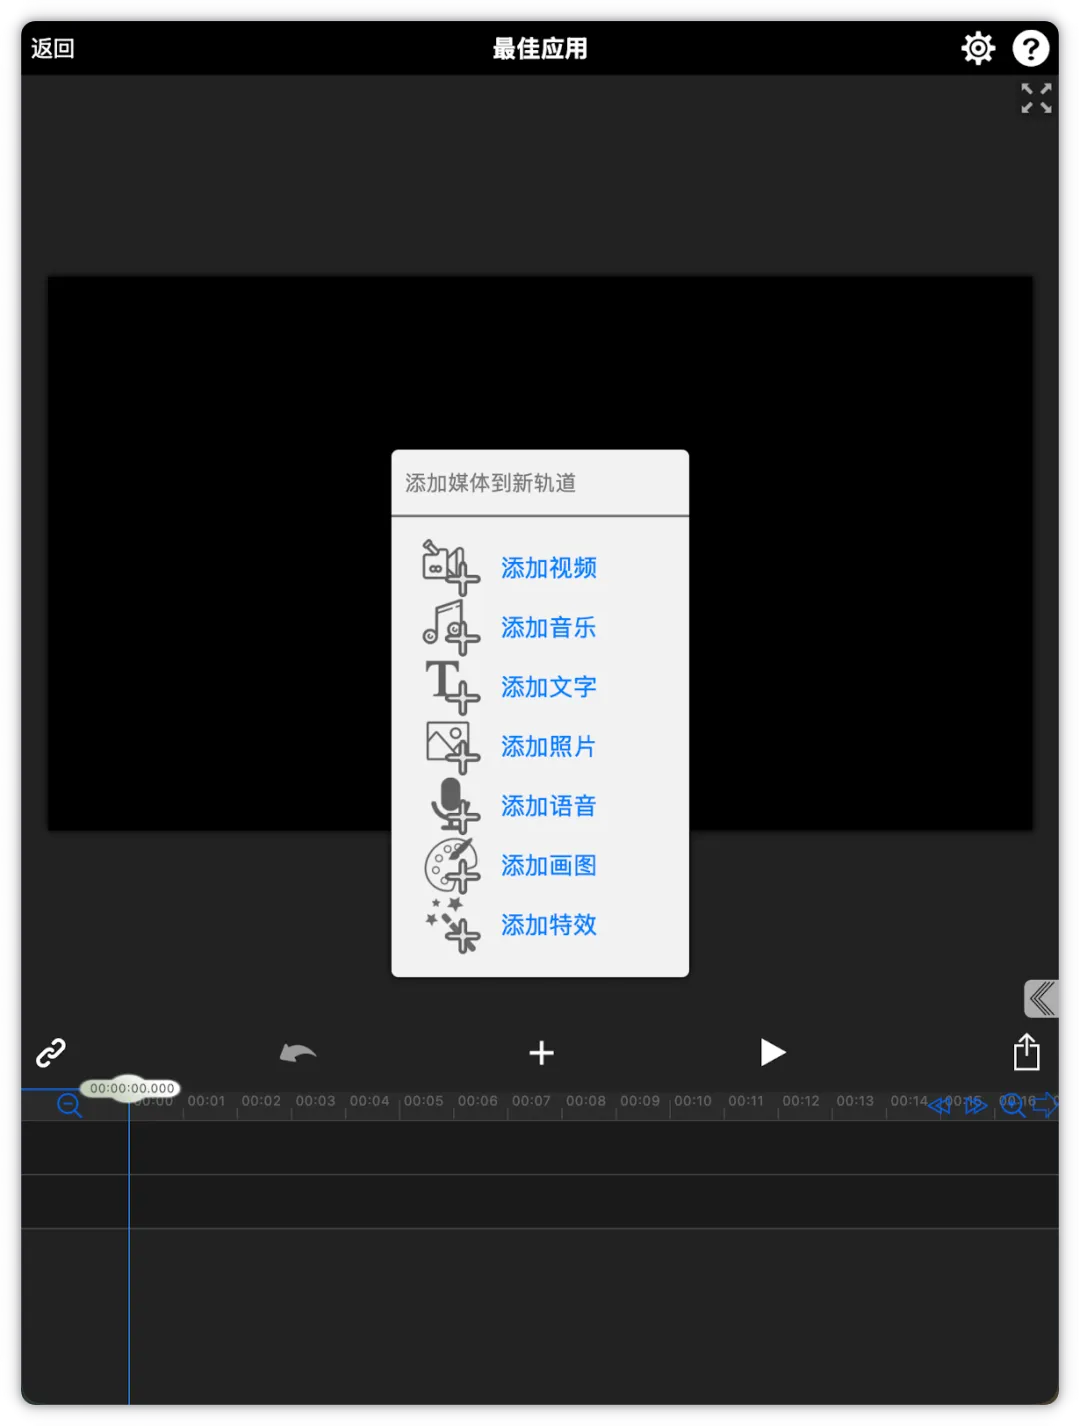Image resolution: width=1080 pixels, height=1426 pixels.
Task: Select 添加文字 menu entry
Action: 548,687
